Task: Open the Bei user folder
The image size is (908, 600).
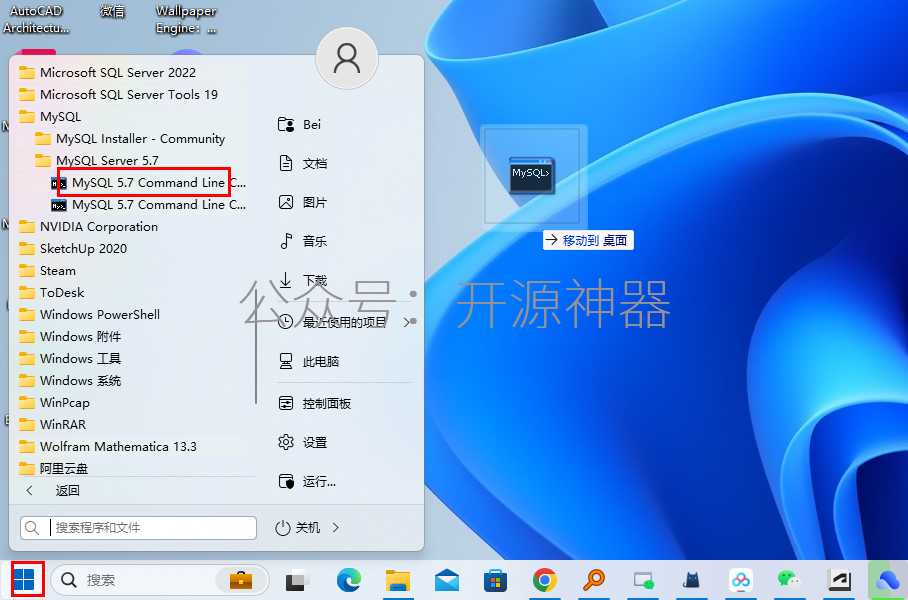Action: point(300,125)
